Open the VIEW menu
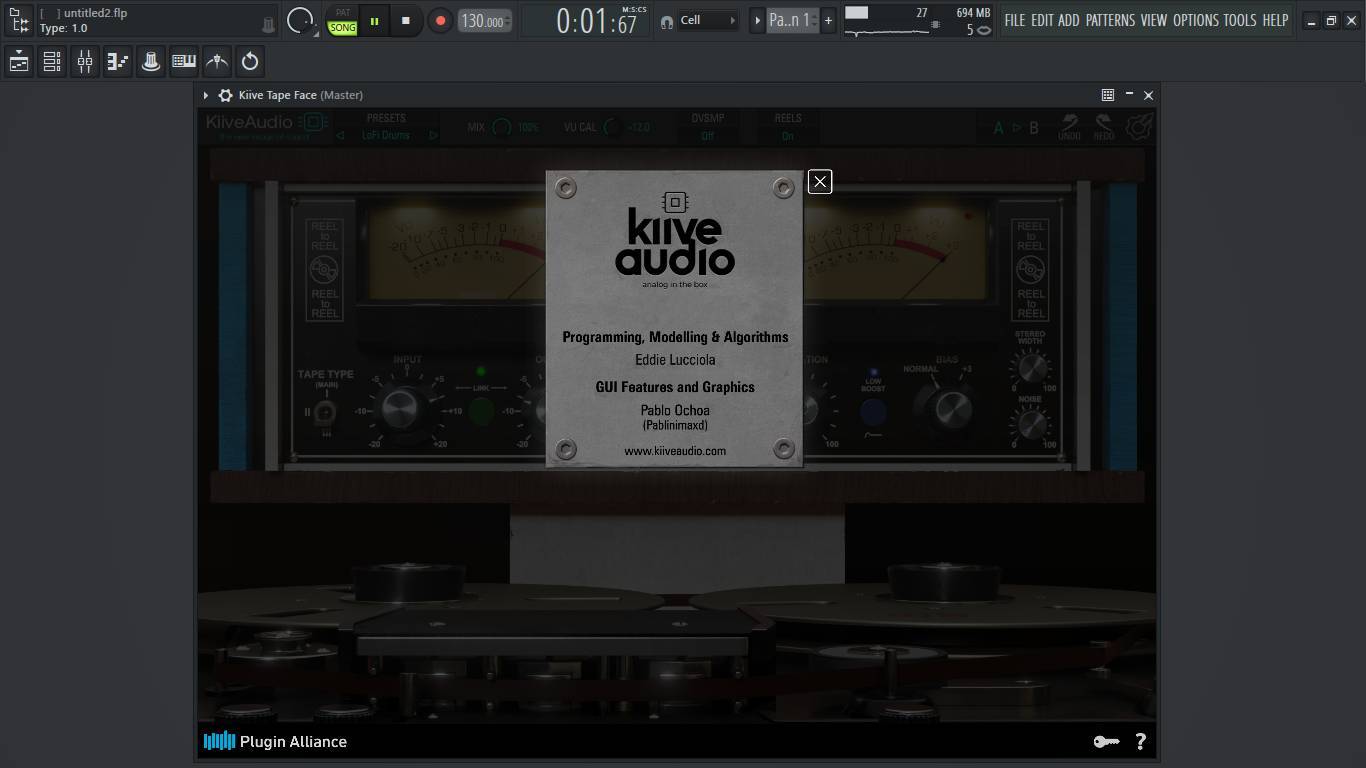 (x=1154, y=20)
